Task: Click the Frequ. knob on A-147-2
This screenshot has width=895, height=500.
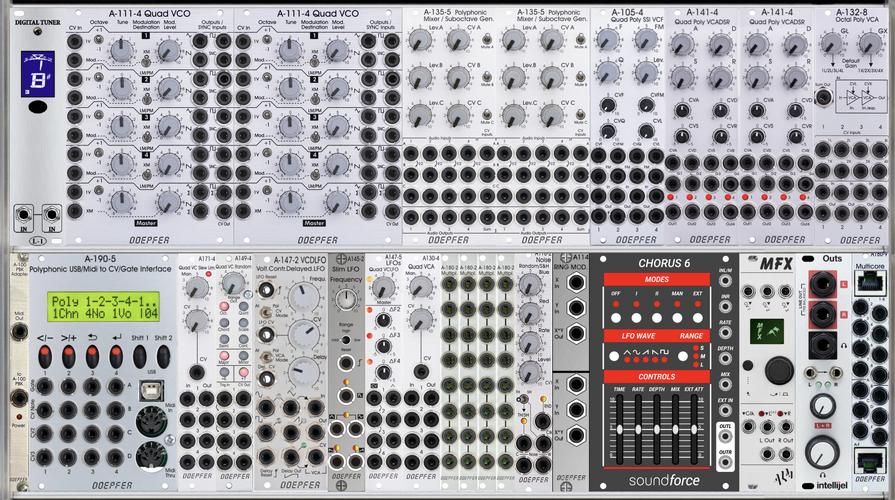Action: tap(304, 297)
